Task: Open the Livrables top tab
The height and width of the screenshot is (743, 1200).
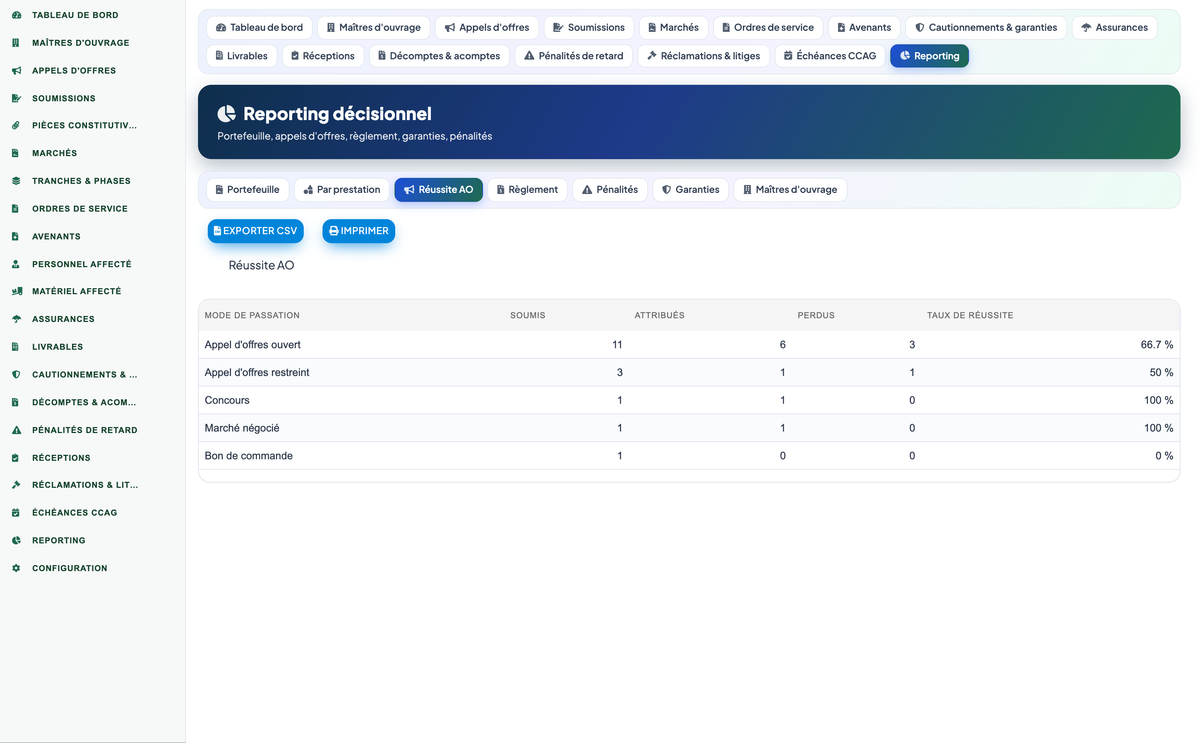Action: tap(242, 56)
